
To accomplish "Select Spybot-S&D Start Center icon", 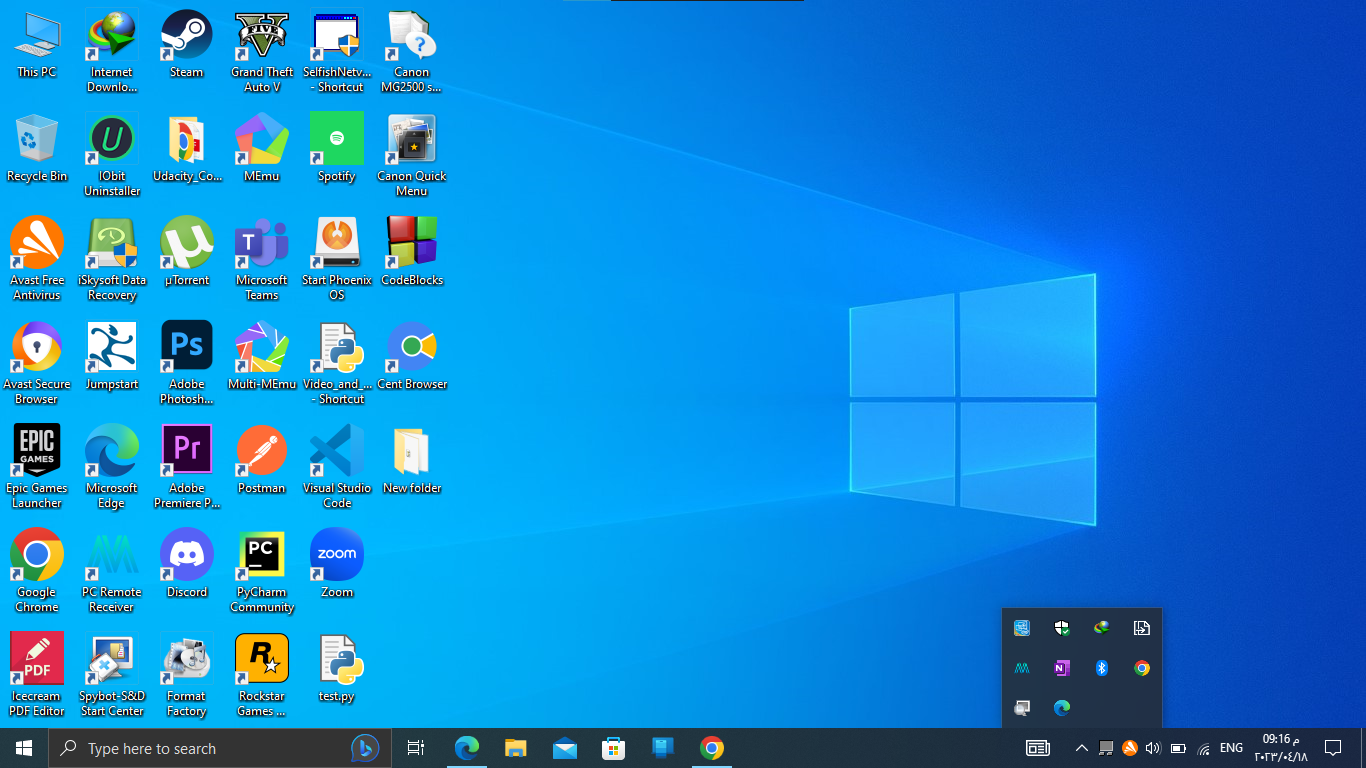I will tap(112, 676).
